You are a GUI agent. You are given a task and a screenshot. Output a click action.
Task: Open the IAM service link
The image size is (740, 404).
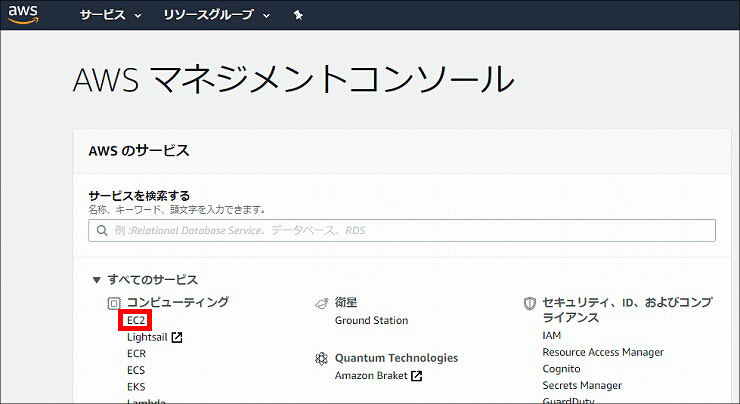pyautogui.click(x=552, y=336)
